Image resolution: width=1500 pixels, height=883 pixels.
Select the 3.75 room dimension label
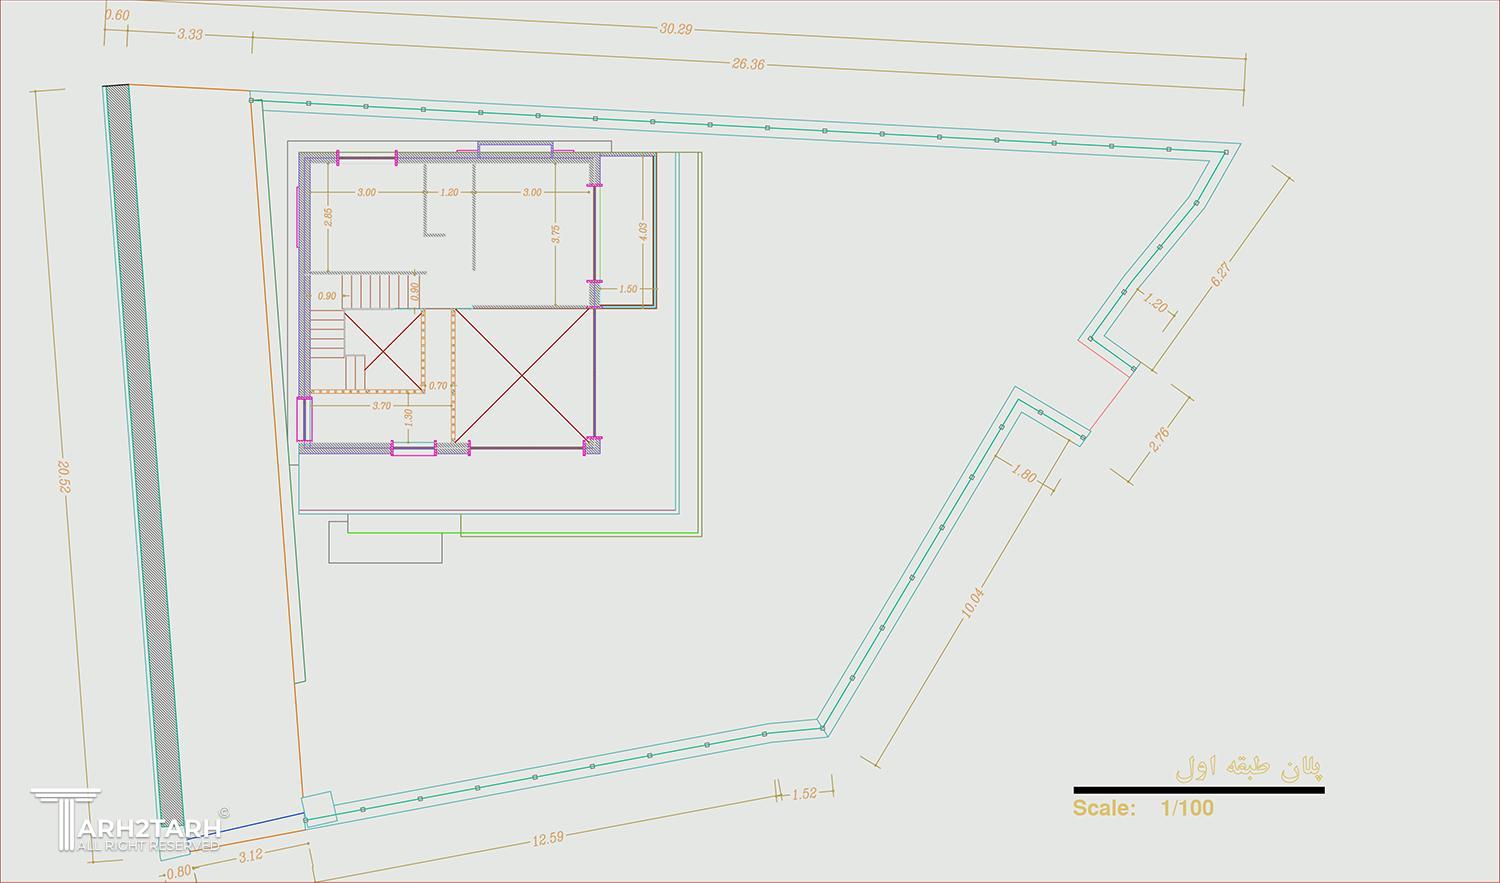(x=555, y=233)
